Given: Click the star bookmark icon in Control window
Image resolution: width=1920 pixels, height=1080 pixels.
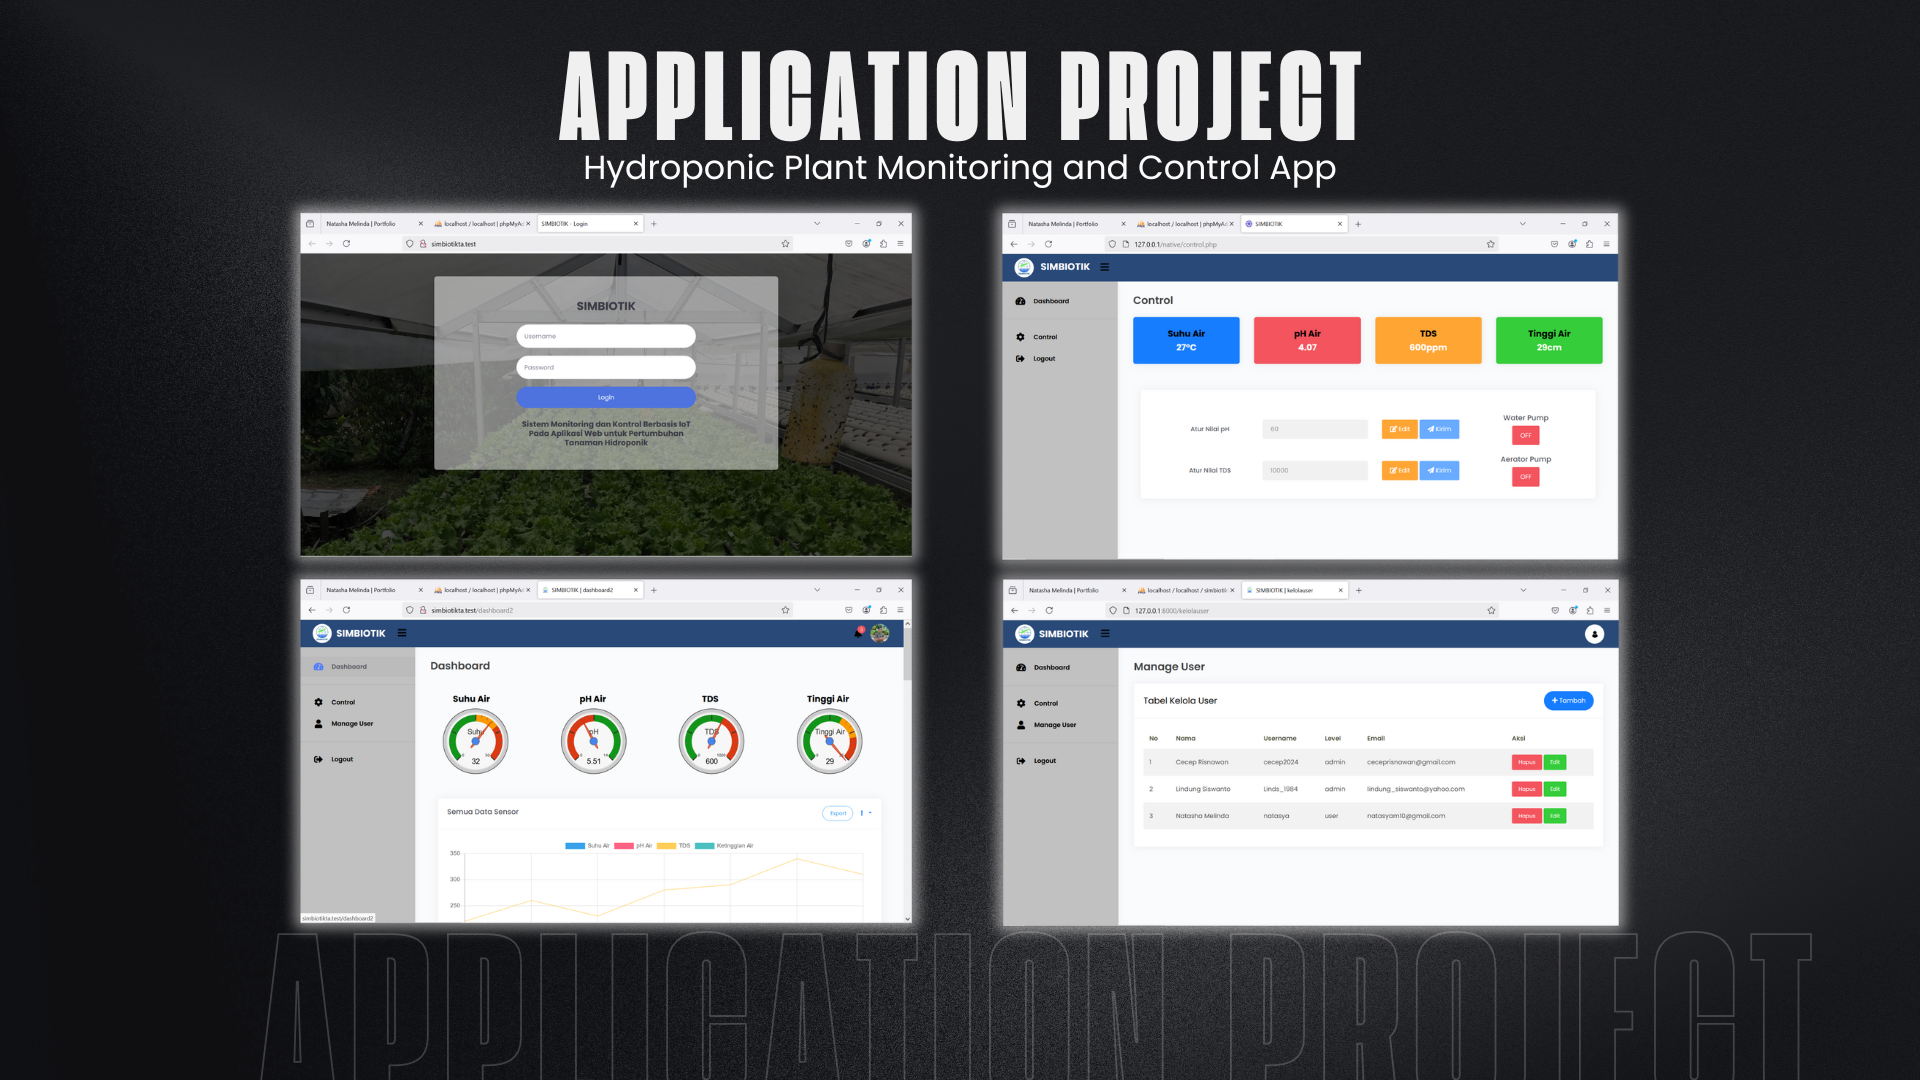Looking at the screenshot, I should (1491, 244).
